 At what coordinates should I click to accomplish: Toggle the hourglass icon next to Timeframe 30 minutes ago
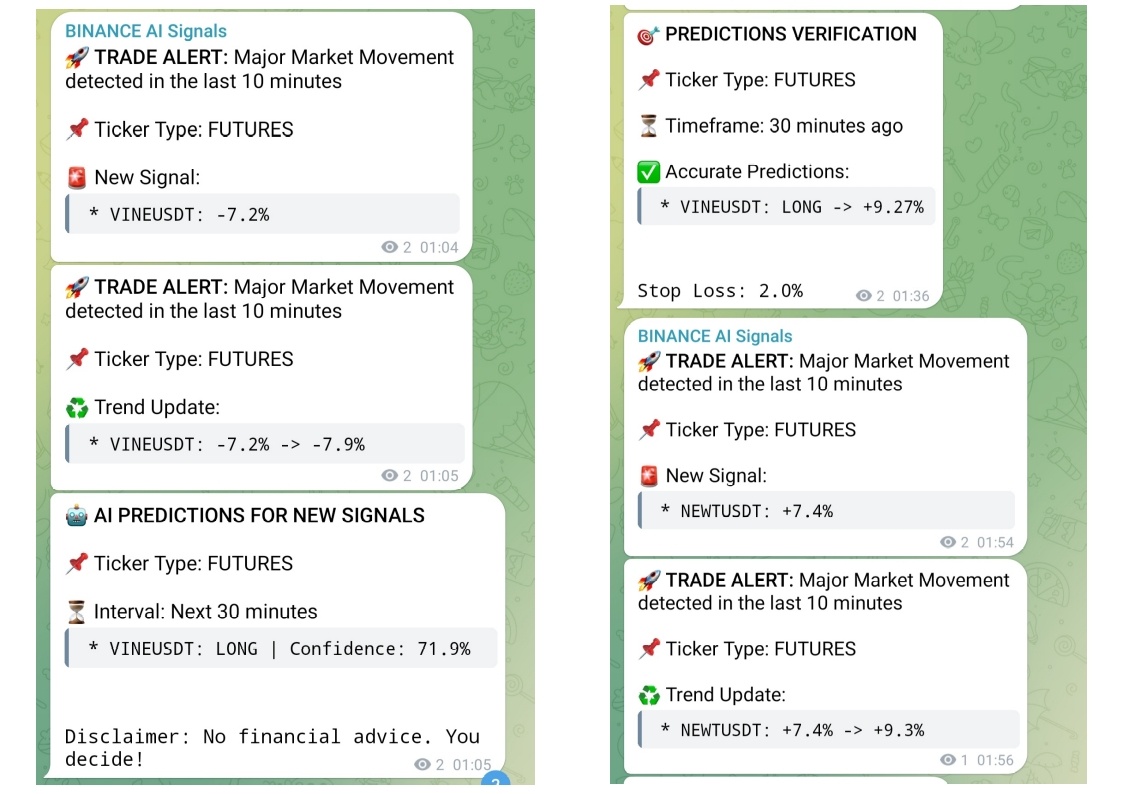pos(647,126)
